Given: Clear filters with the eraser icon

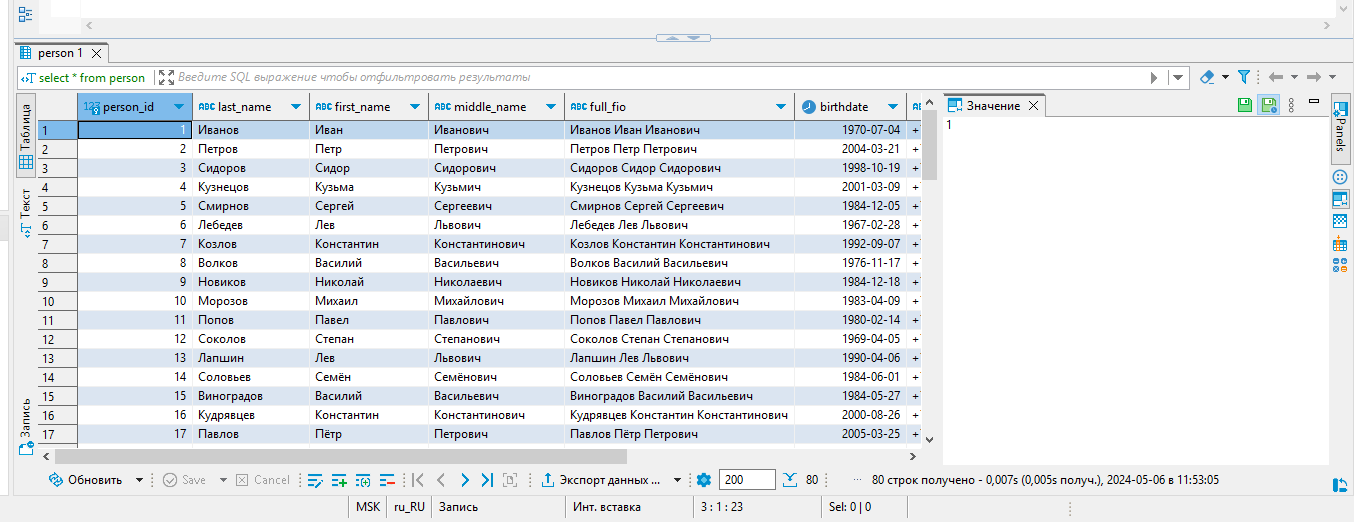Looking at the screenshot, I should (1207, 77).
